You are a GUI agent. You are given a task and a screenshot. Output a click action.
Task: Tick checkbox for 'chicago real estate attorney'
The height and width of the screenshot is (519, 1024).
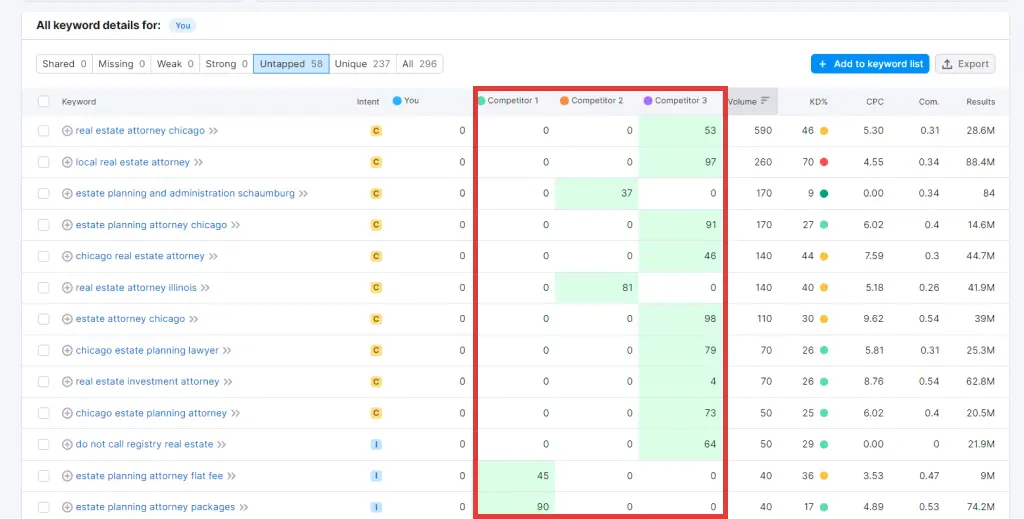(x=43, y=256)
